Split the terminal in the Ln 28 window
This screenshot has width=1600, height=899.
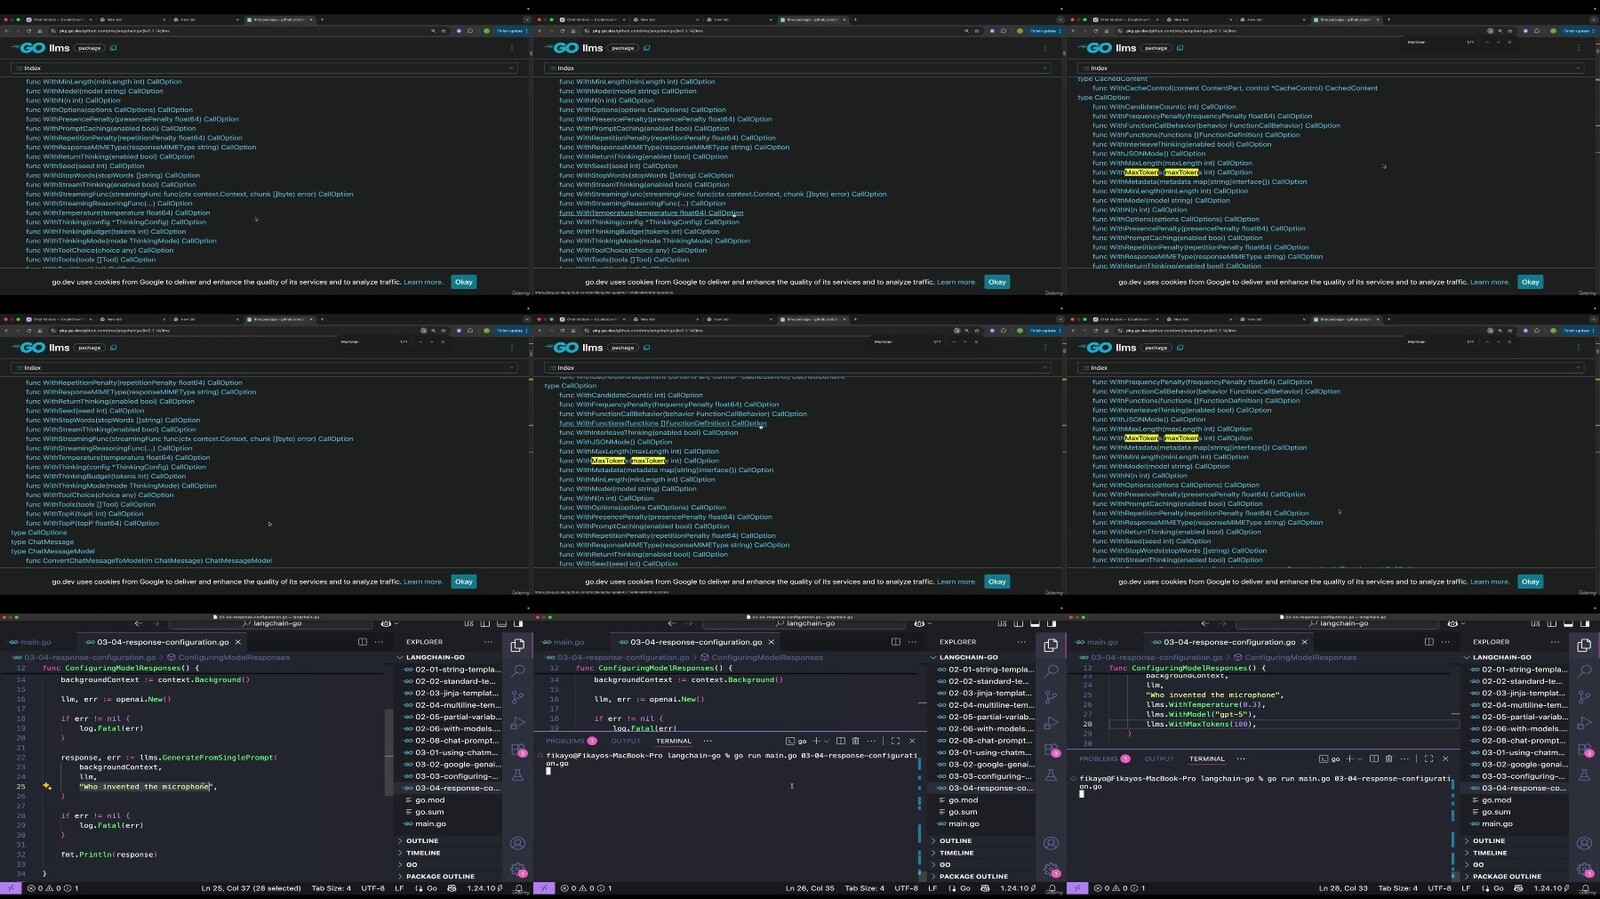[1374, 759]
